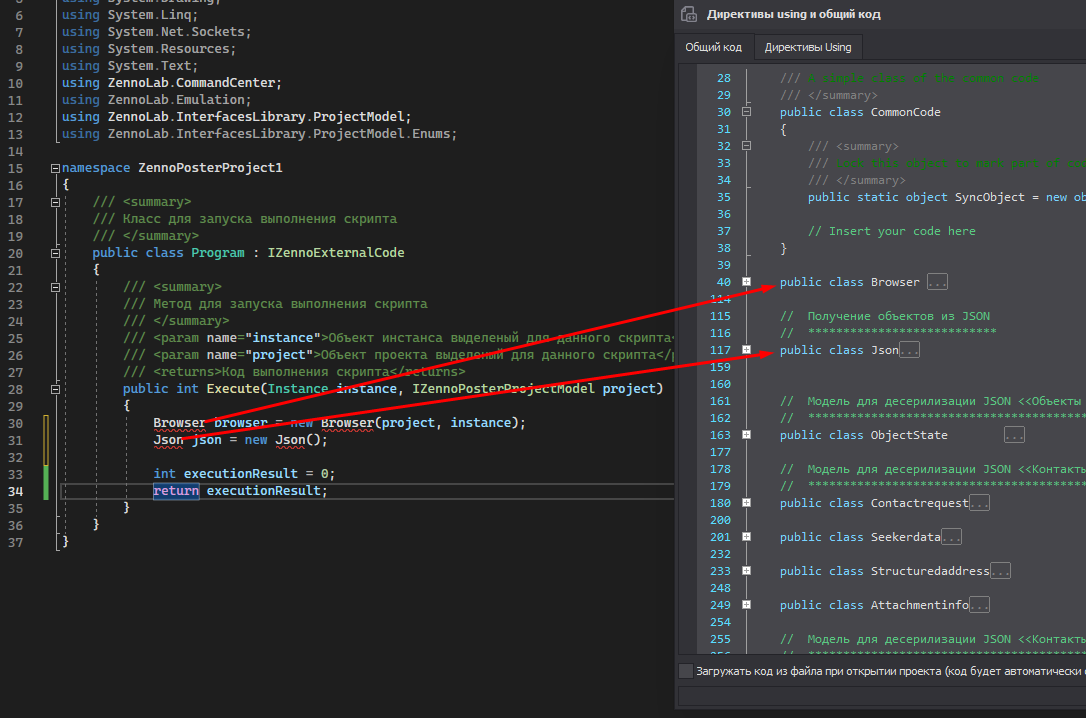Click line number 117 in common code editor
Image resolution: width=1086 pixels, height=718 pixels.
[x=720, y=350]
